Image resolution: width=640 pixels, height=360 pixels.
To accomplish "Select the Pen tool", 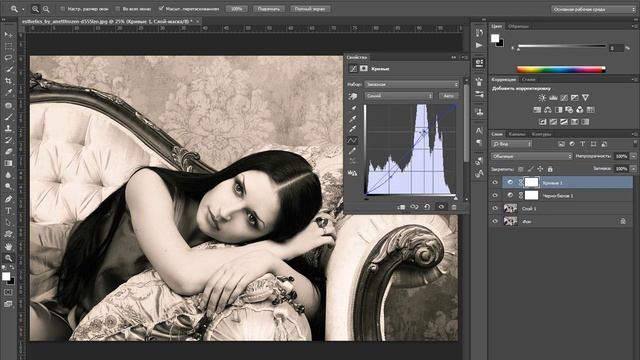I will click(8, 199).
